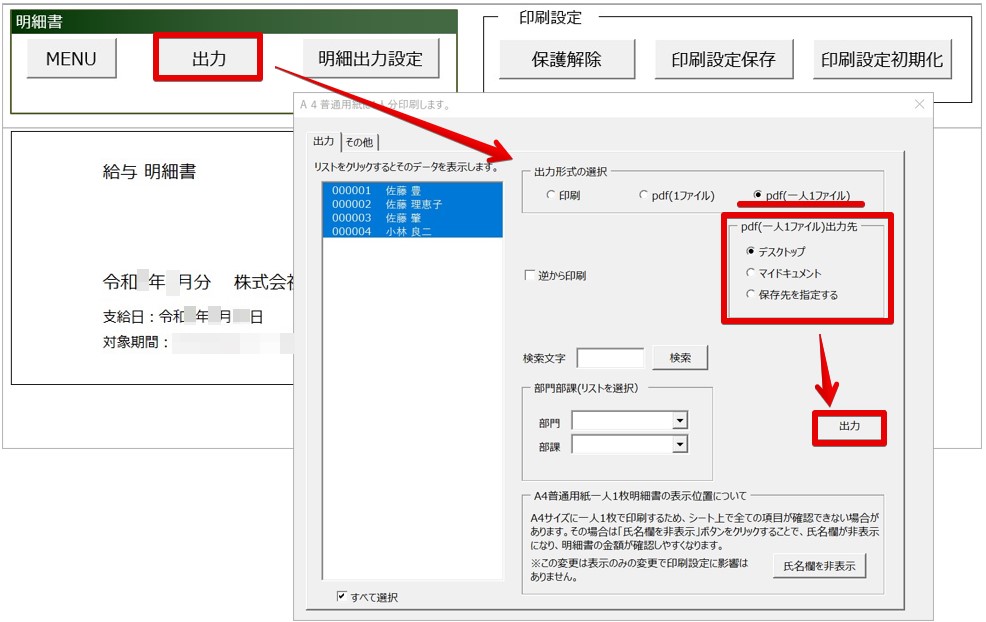This screenshot has width=986, height=622.
Task: Close the A4 print dialog
Action: click(920, 104)
